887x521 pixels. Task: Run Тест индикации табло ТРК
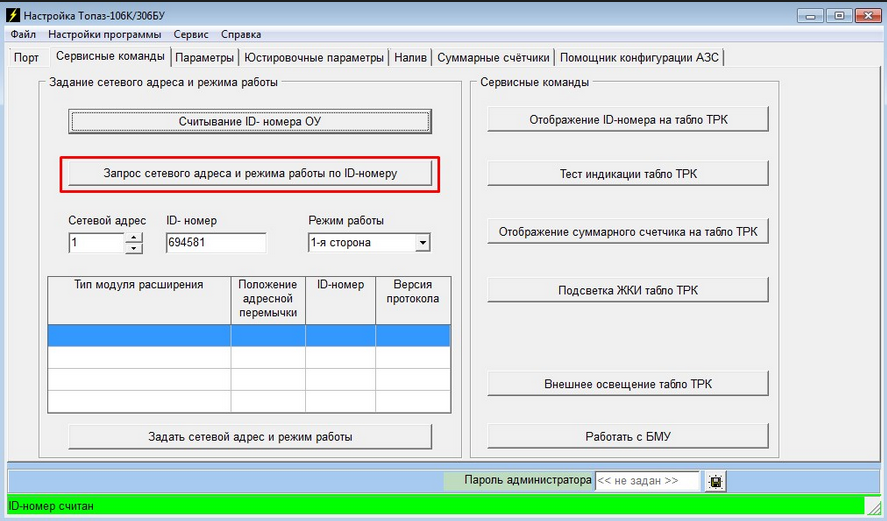(628, 174)
